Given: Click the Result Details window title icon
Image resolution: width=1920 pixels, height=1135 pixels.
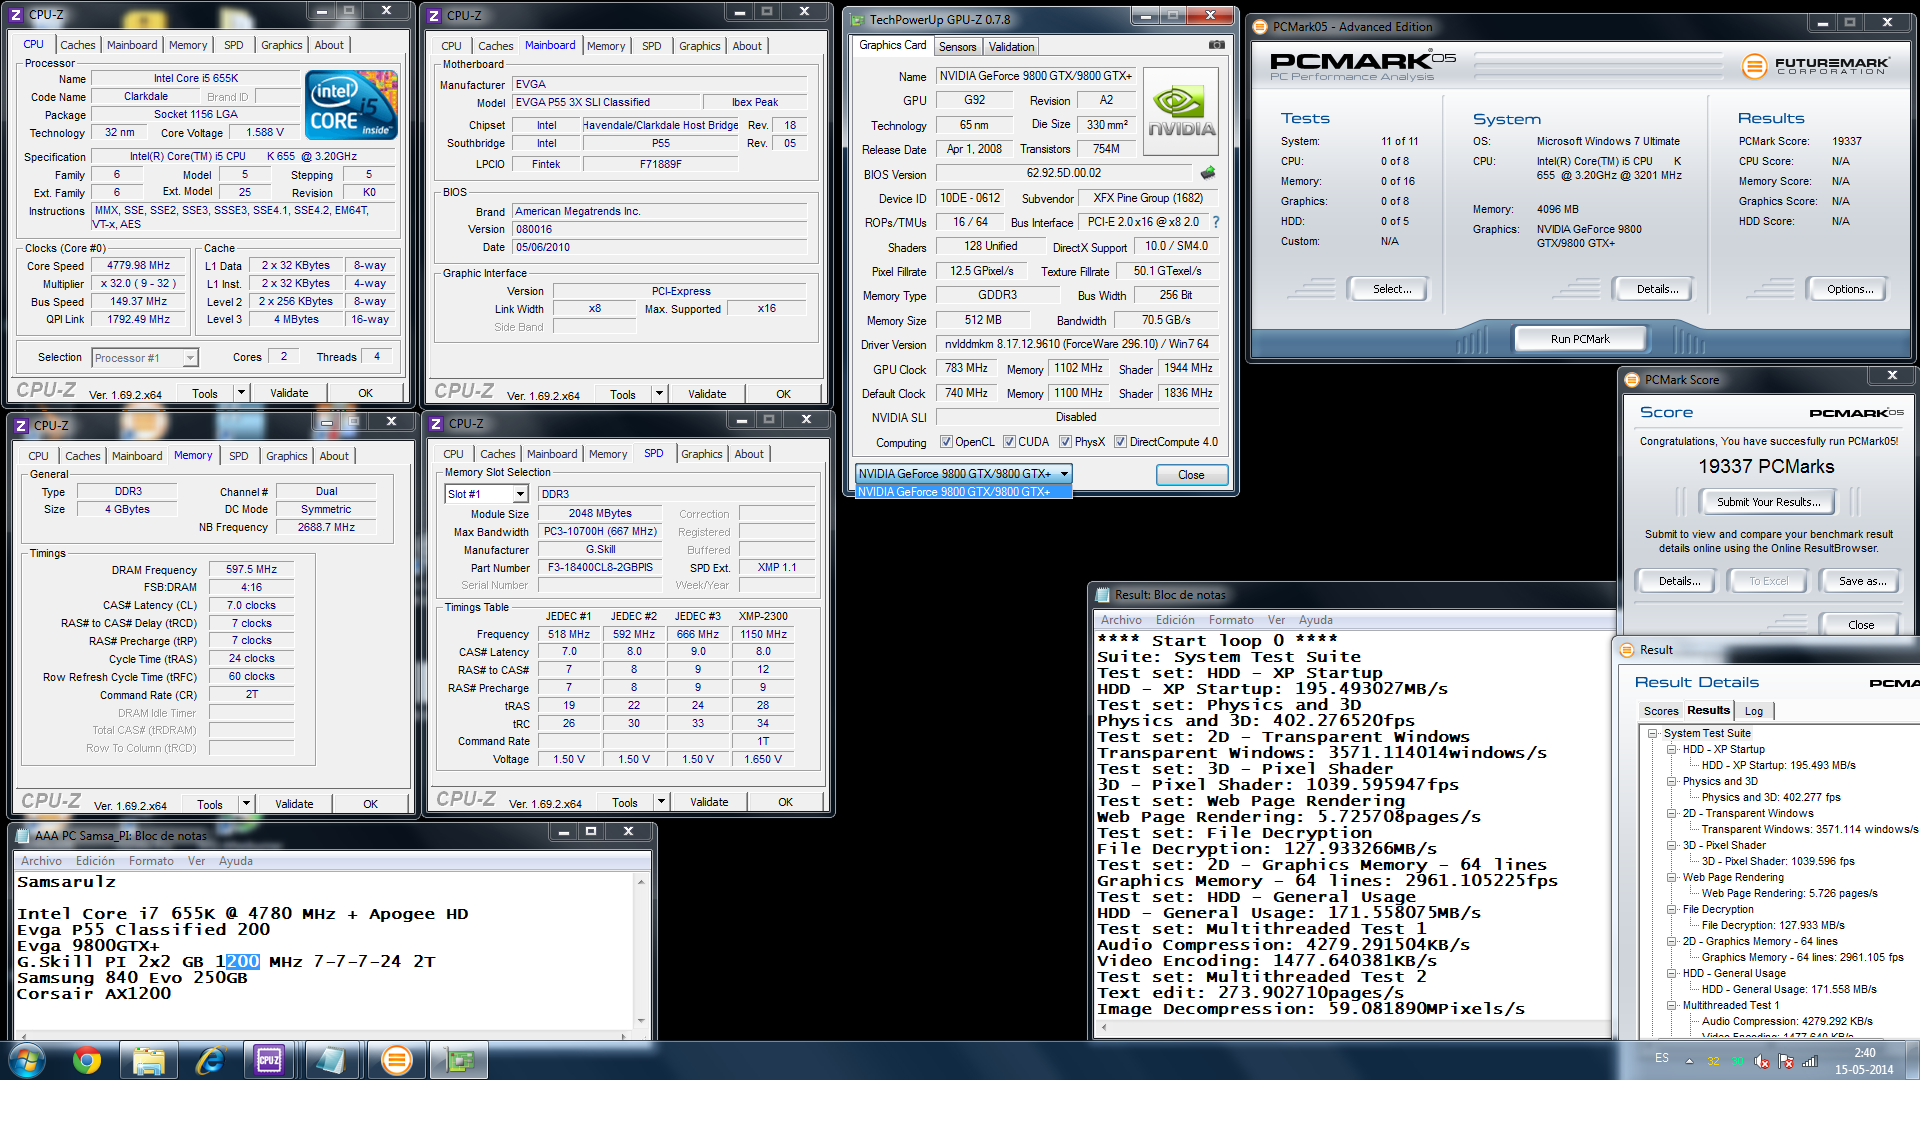Looking at the screenshot, I should (1627, 650).
